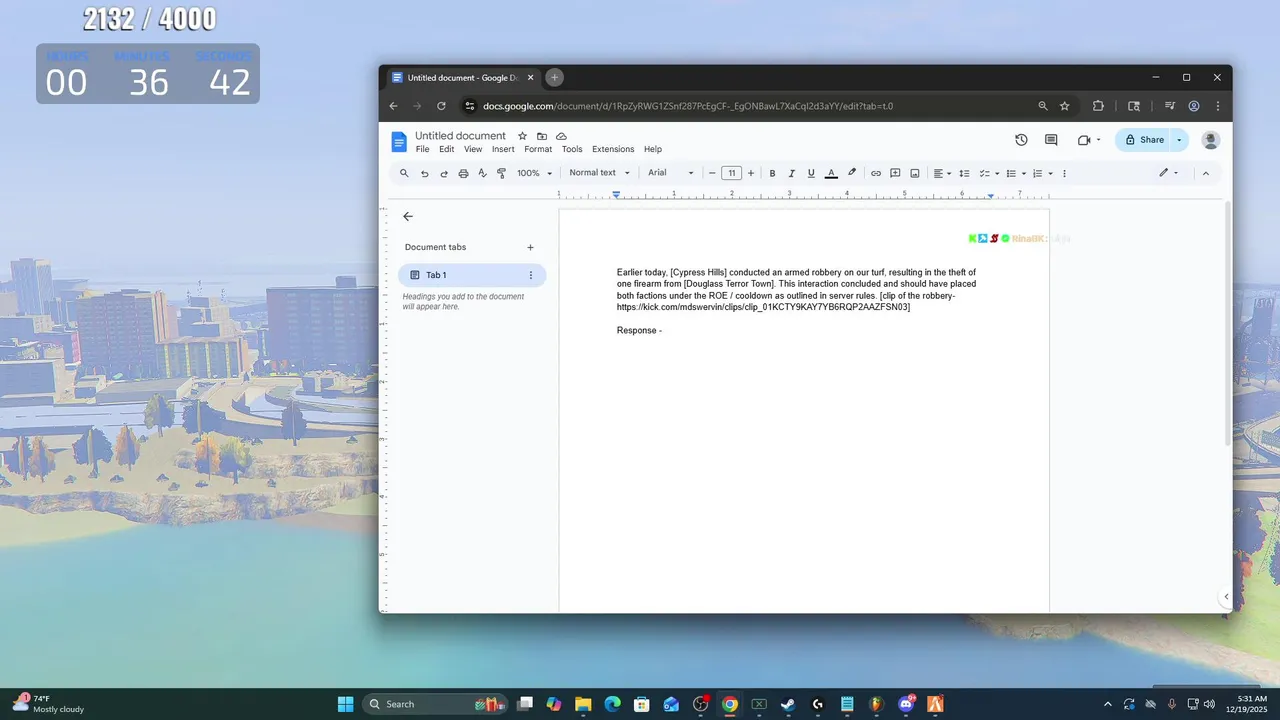Click the Untitled document title
Viewport: 1280px width, 720px height.
pos(460,136)
